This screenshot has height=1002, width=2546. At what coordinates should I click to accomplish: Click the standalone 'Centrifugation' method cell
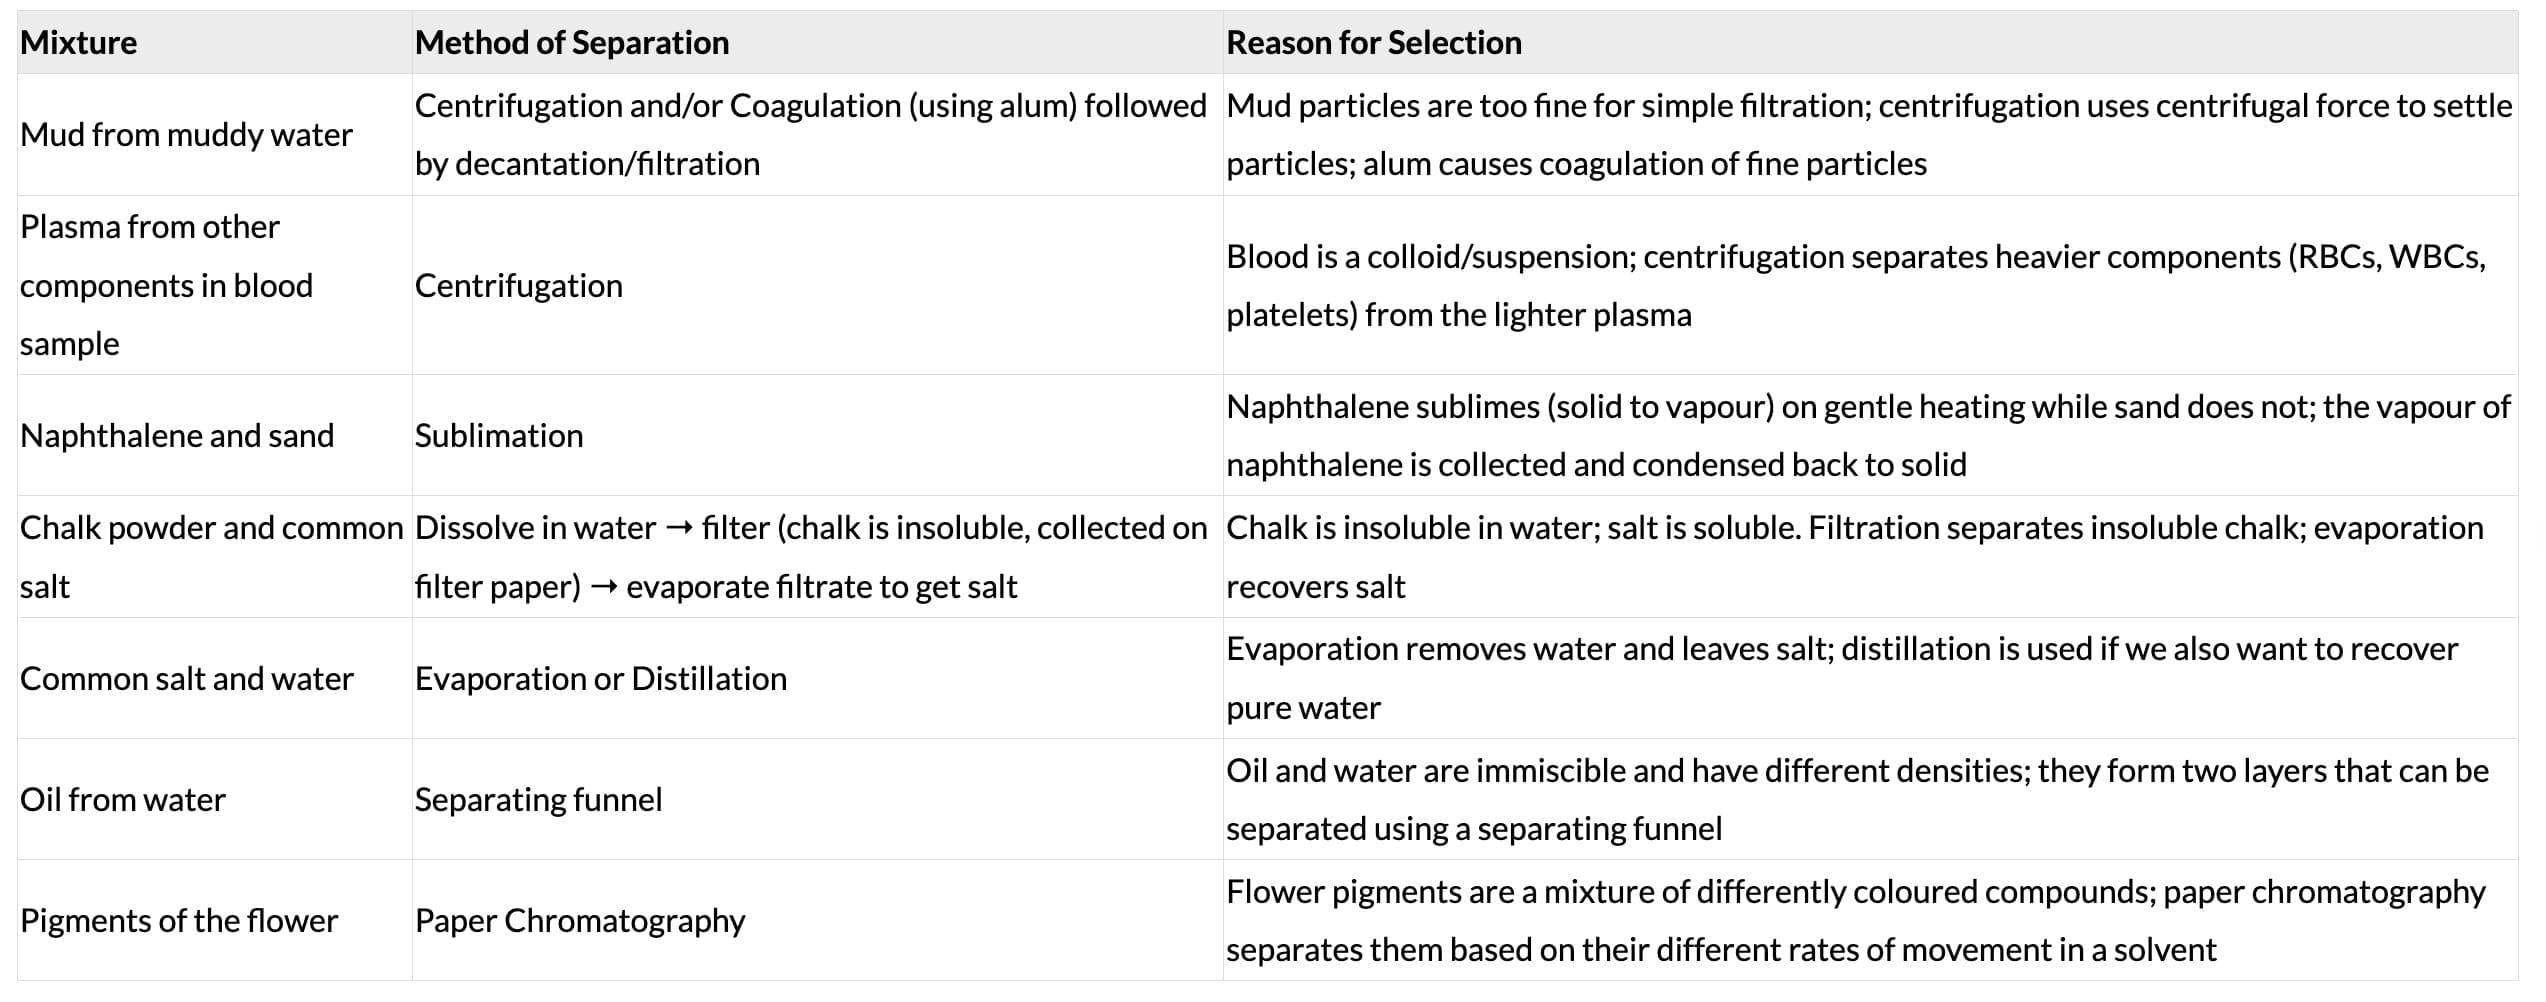(519, 286)
